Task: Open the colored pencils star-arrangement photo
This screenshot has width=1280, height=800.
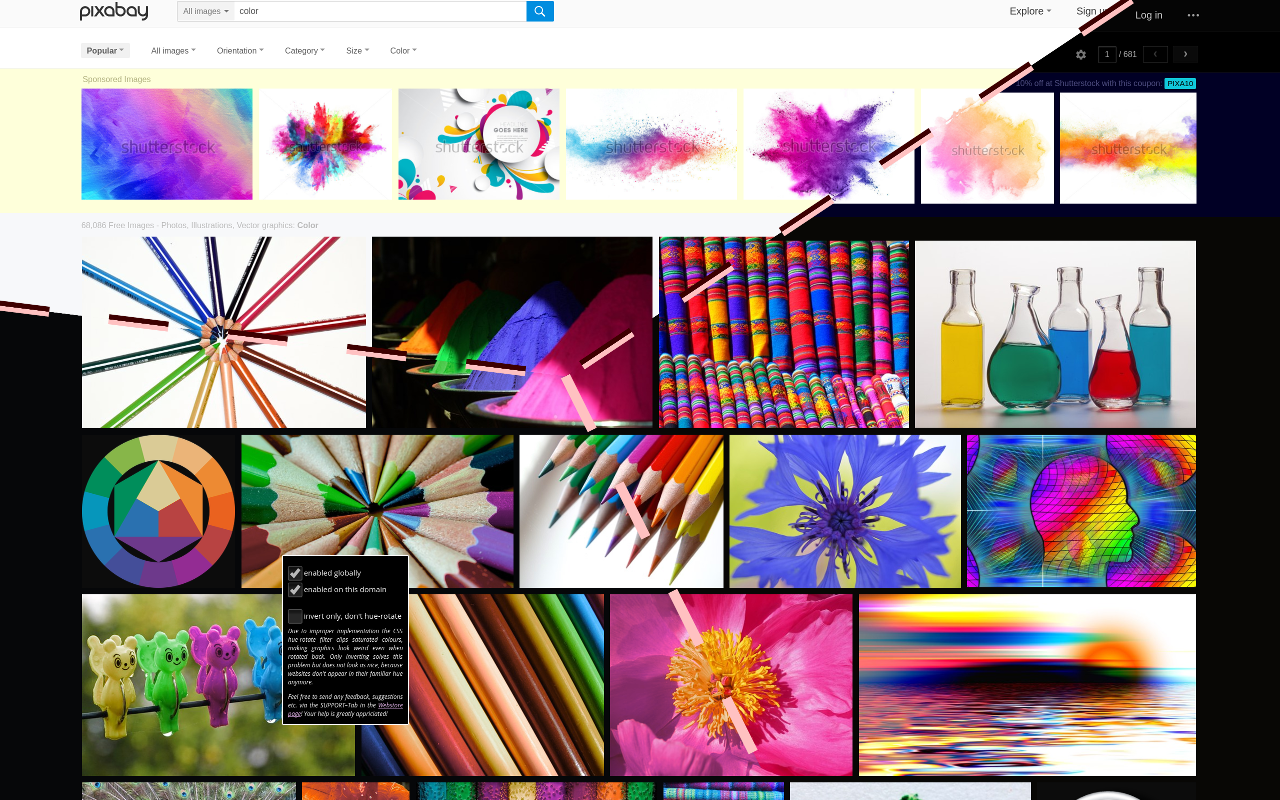Action: tap(224, 332)
